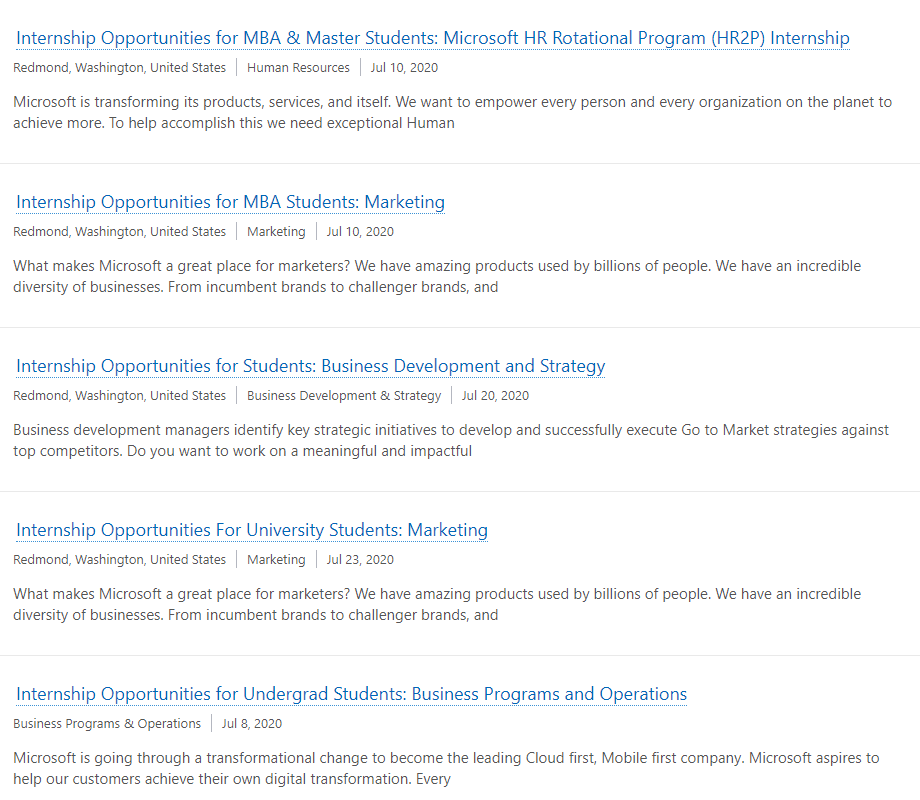The width and height of the screenshot is (920, 800).
Task: Click the Jul 20, 2020 posting date
Action: (x=495, y=396)
